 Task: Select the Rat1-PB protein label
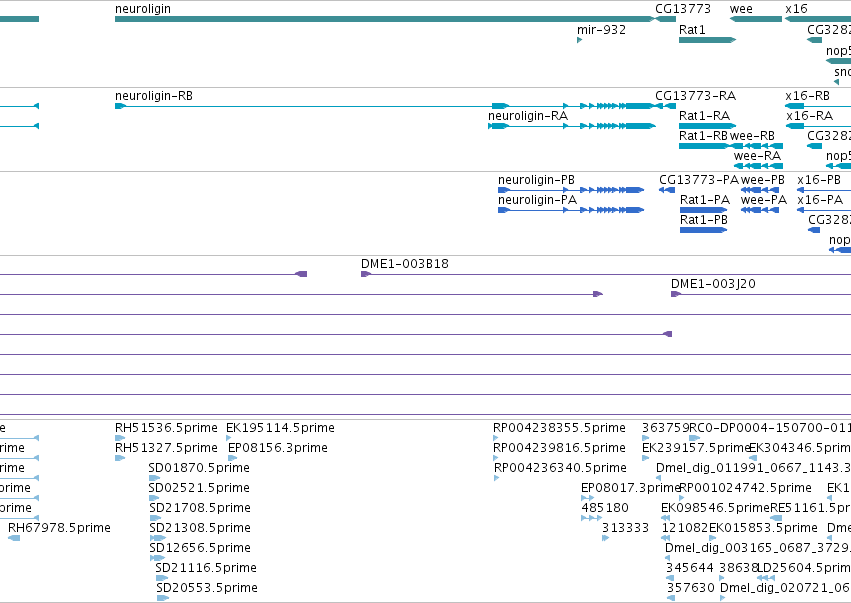pos(703,220)
